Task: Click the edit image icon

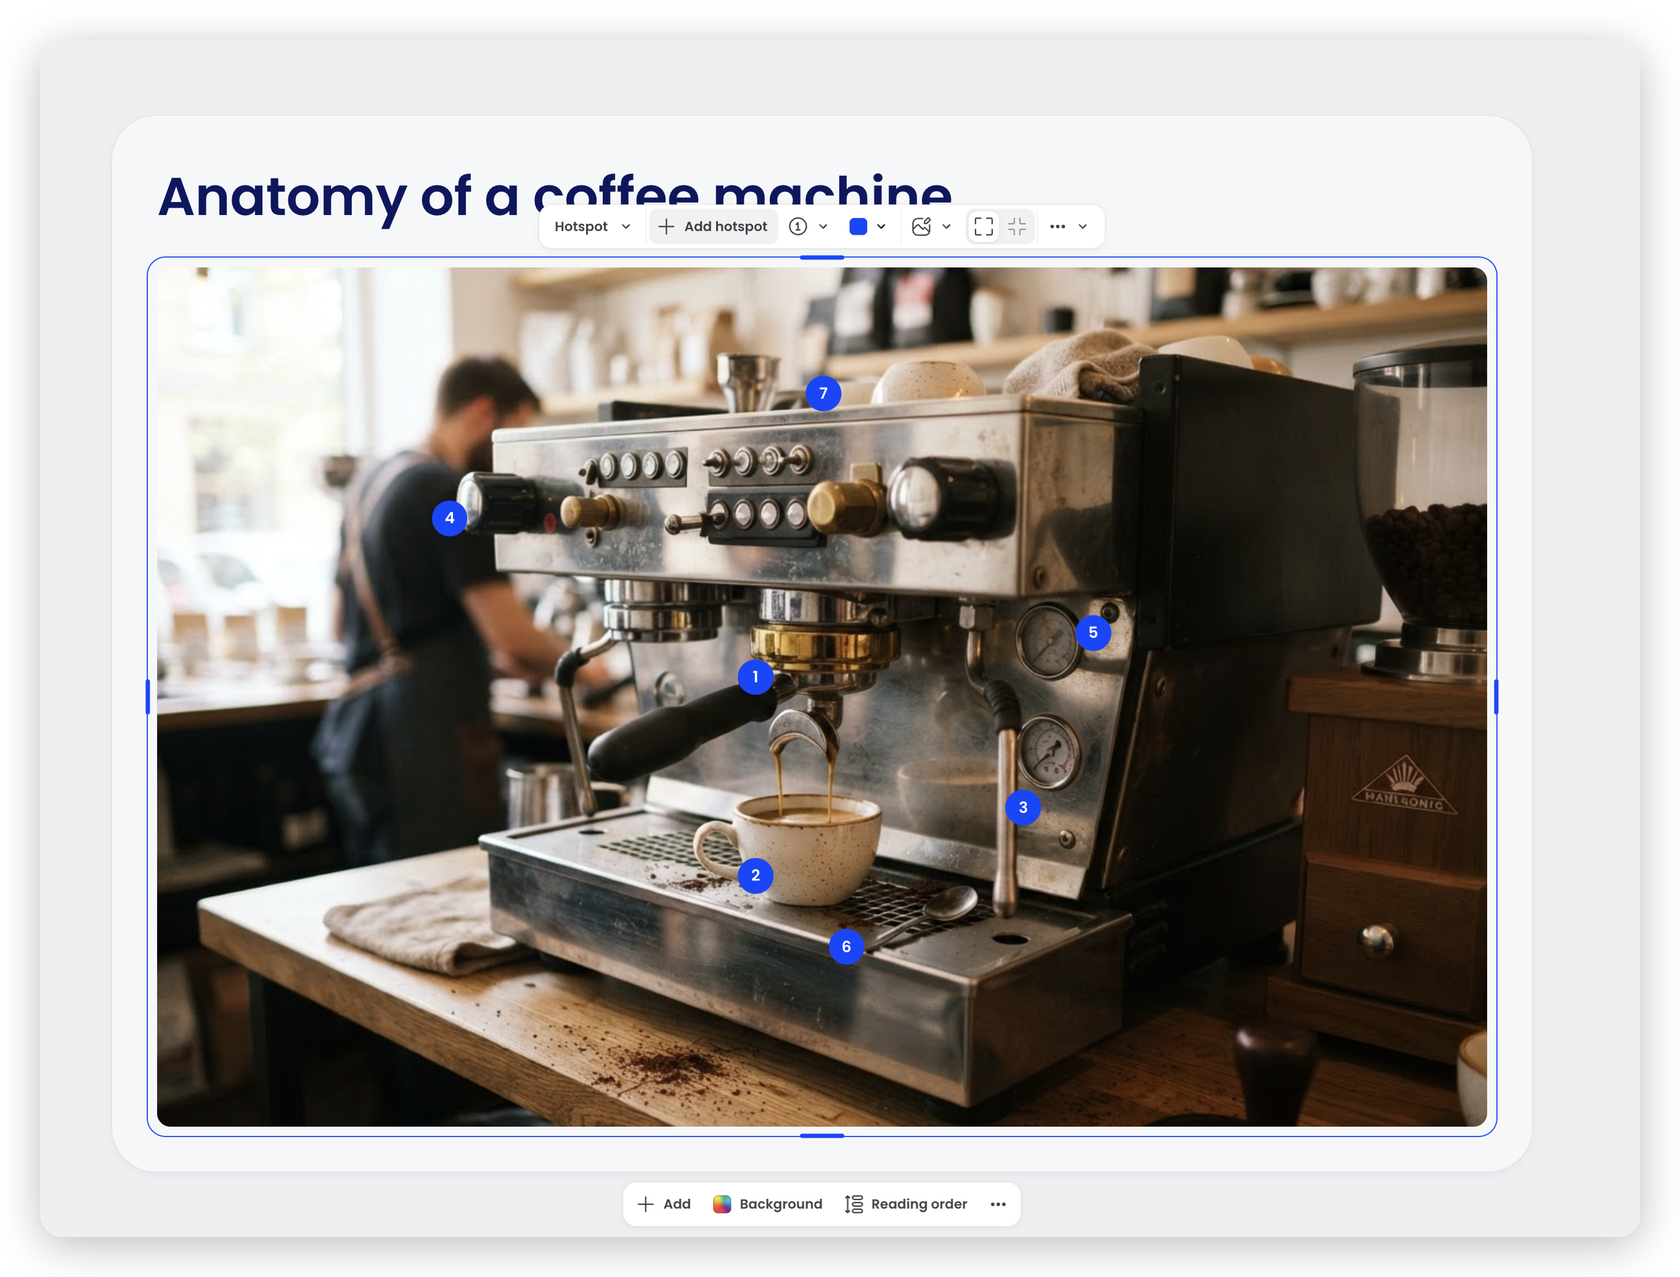Action: pyautogui.click(x=922, y=227)
